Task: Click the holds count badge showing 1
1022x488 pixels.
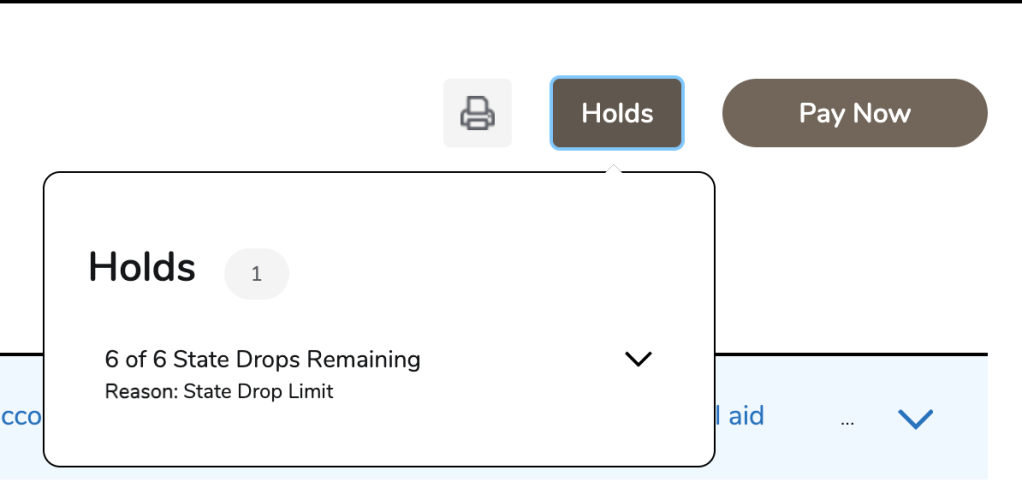Action: (256, 274)
